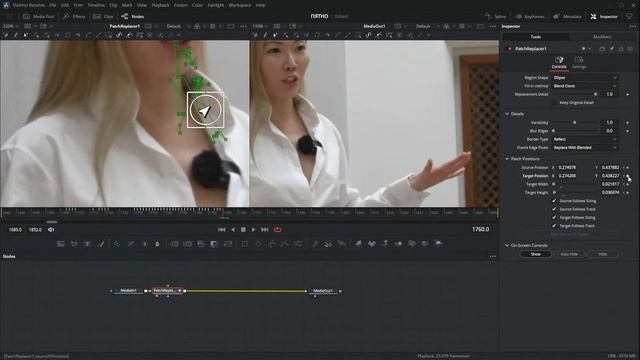Open the Keyframes panel
This screenshot has height=360, width=640.
530,17
